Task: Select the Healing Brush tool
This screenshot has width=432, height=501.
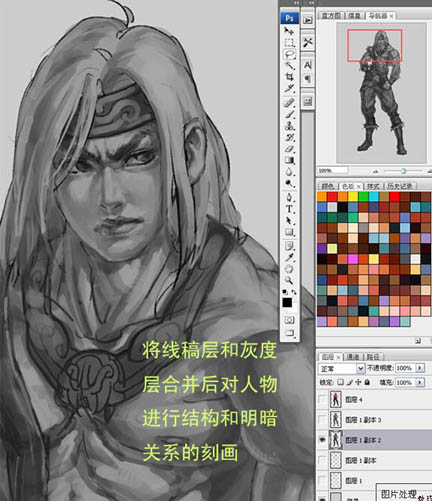Action: (289, 103)
